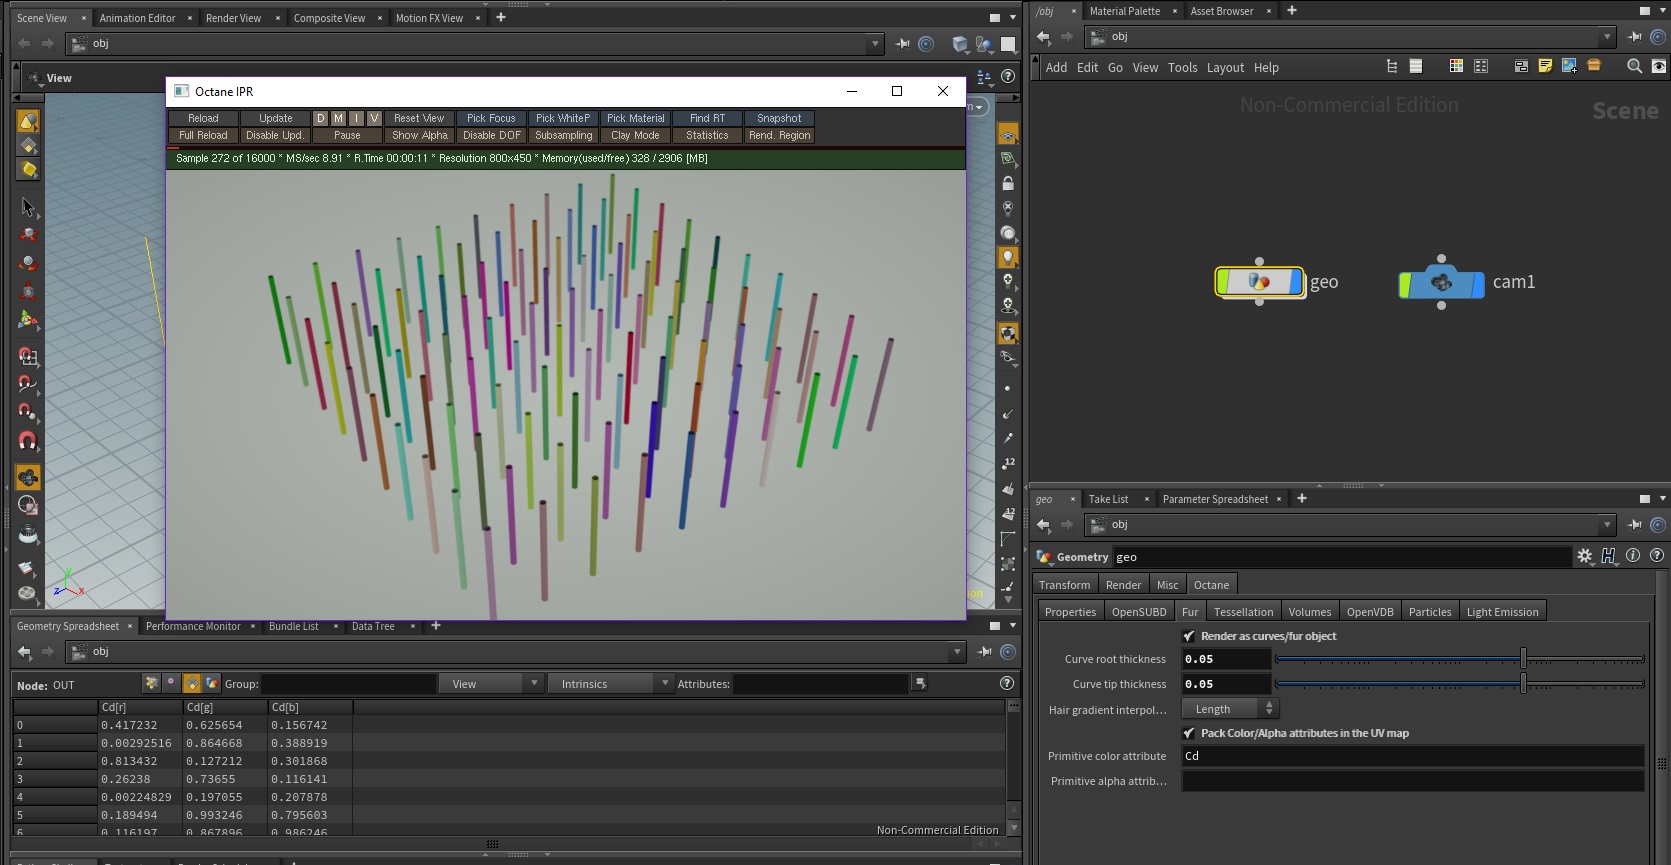The height and width of the screenshot is (865, 1671).
Task: Toggle Render as curves/fur object checkbox
Action: point(1189,636)
